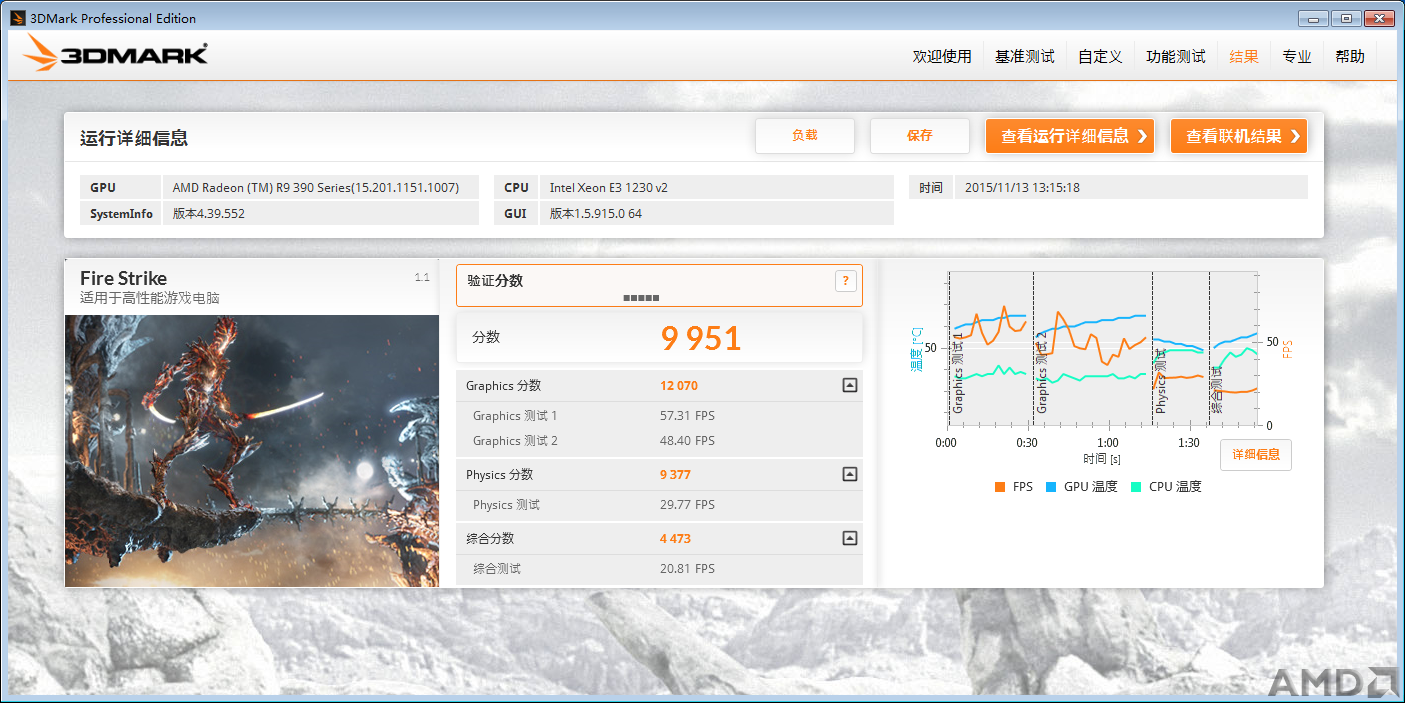Viewport: 1405px width, 703px height.
Task: Click the 3DMark title bar app icon
Action: (x=18, y=18)
